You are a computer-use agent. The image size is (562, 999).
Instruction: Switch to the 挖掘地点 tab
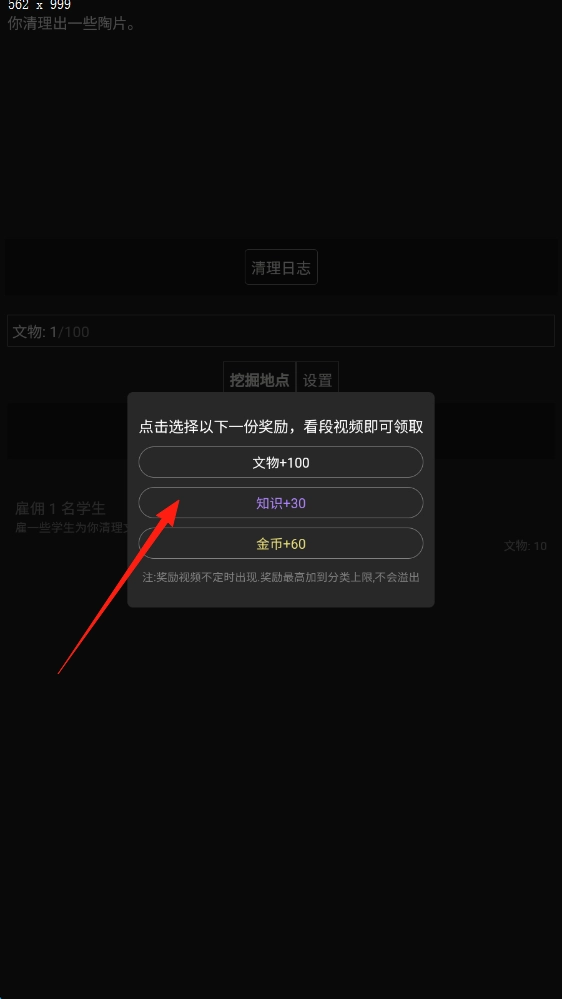(x=259, y=380)
